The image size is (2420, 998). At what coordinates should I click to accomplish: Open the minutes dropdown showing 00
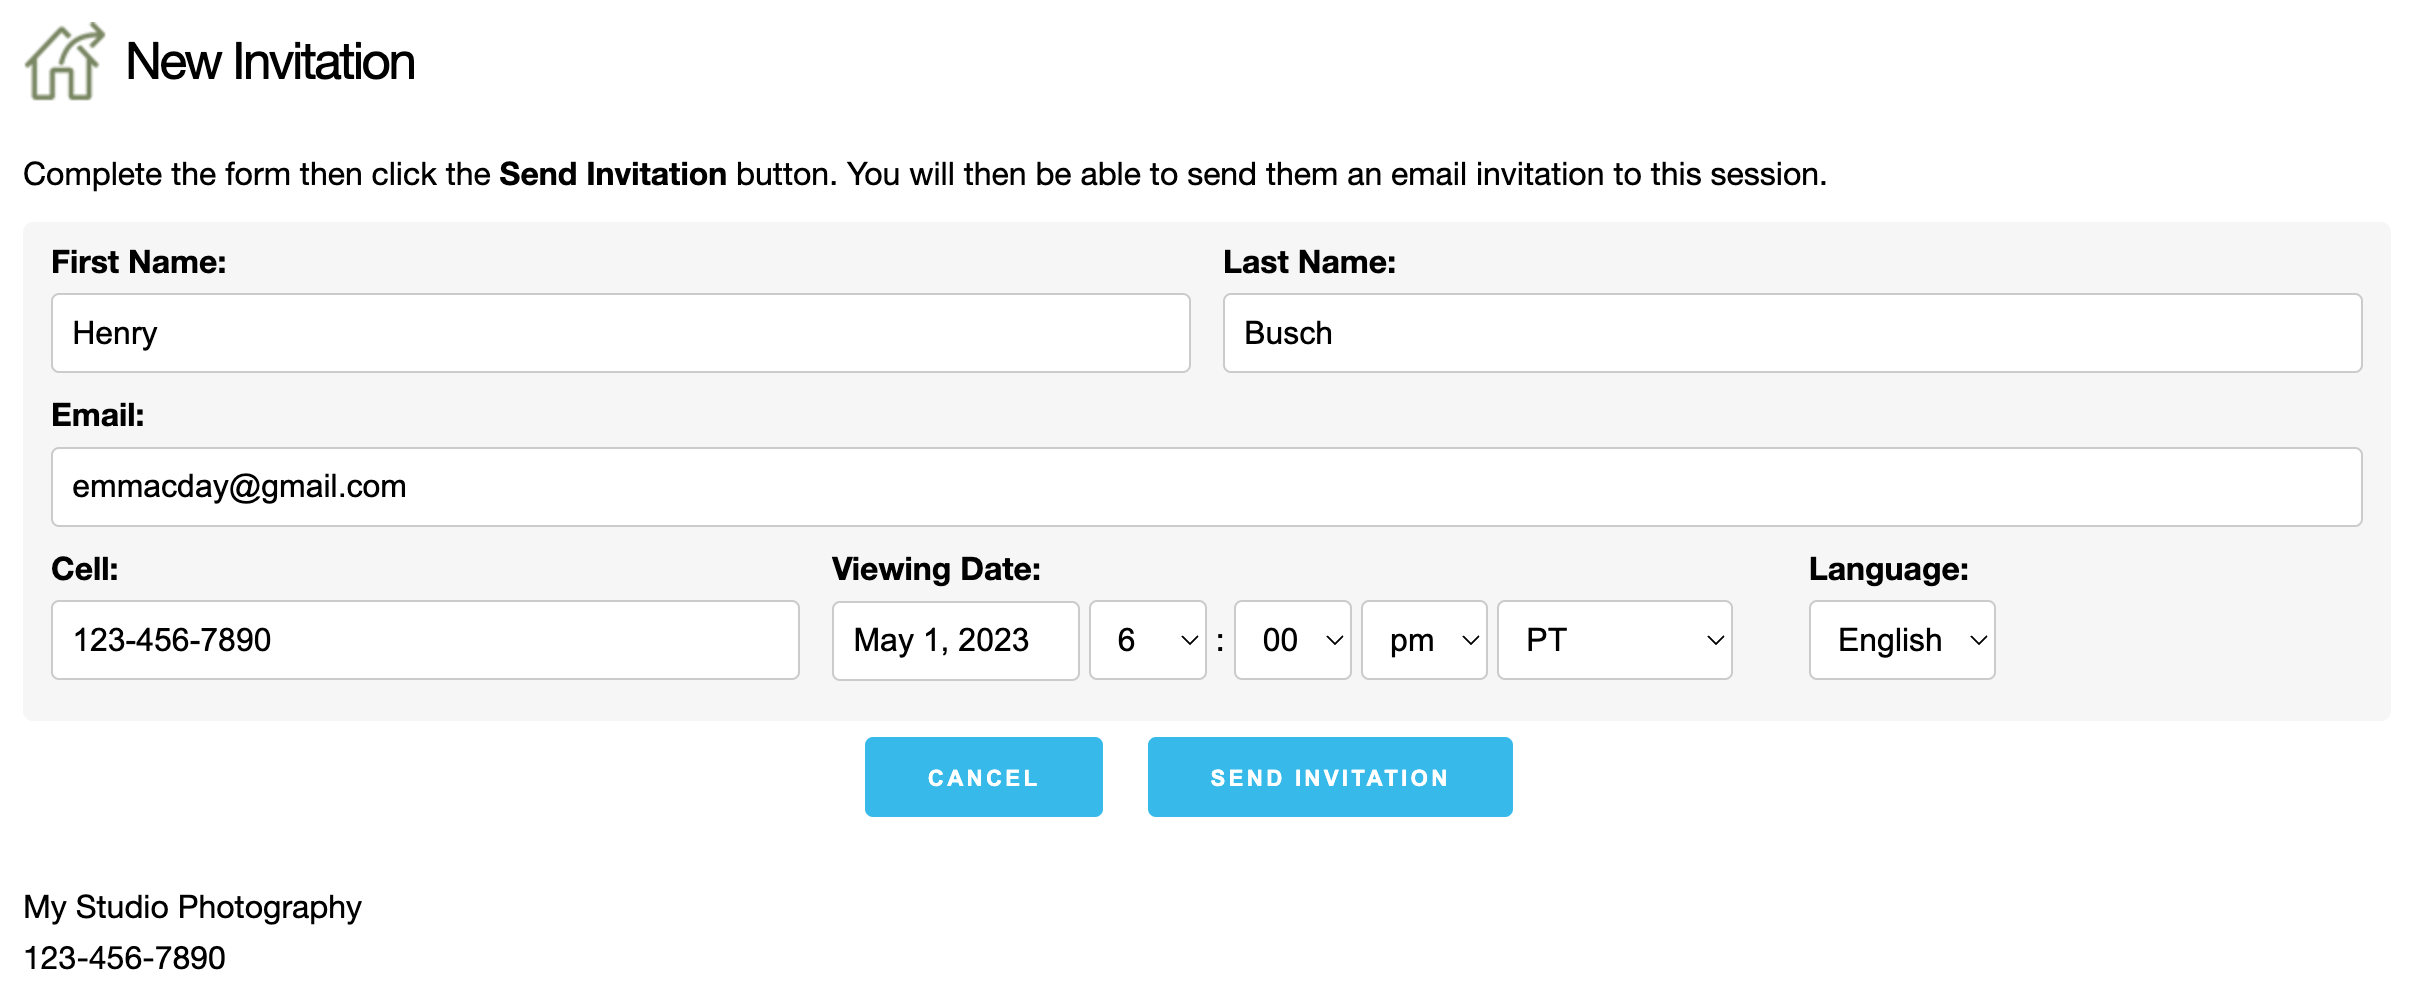point(1292,640)
